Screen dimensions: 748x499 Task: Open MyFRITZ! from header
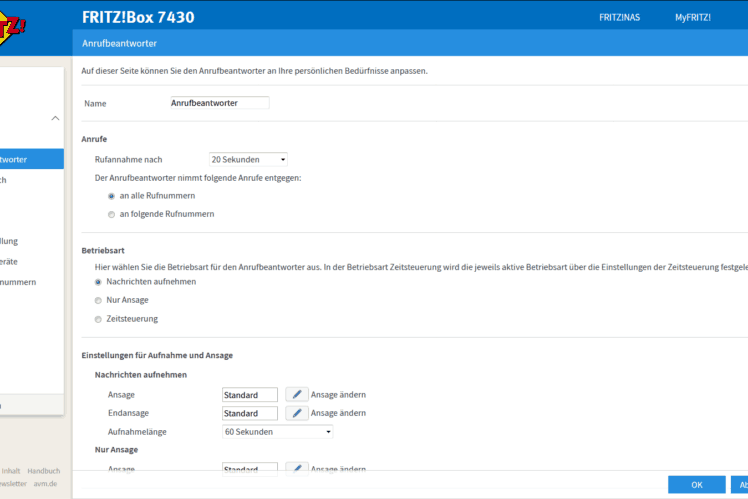(693, 18)
